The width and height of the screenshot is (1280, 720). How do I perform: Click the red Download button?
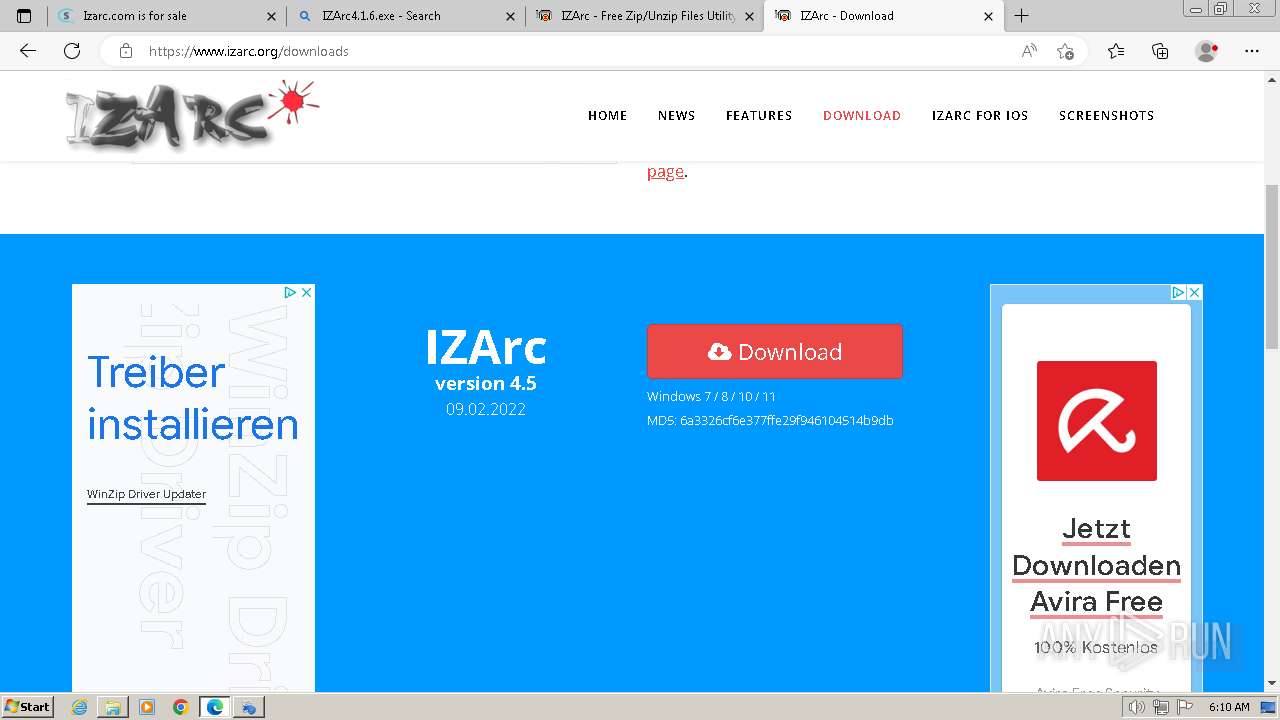pos(775,351)
